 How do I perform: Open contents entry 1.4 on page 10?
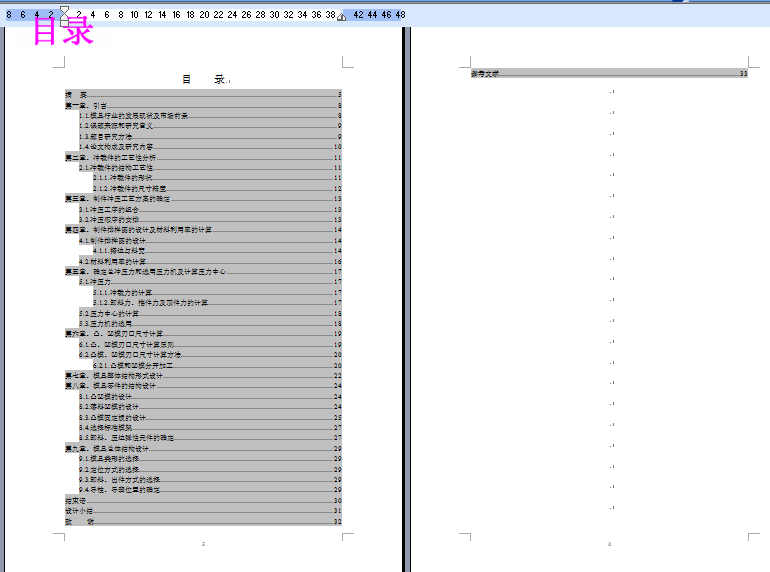click(210, 147)
